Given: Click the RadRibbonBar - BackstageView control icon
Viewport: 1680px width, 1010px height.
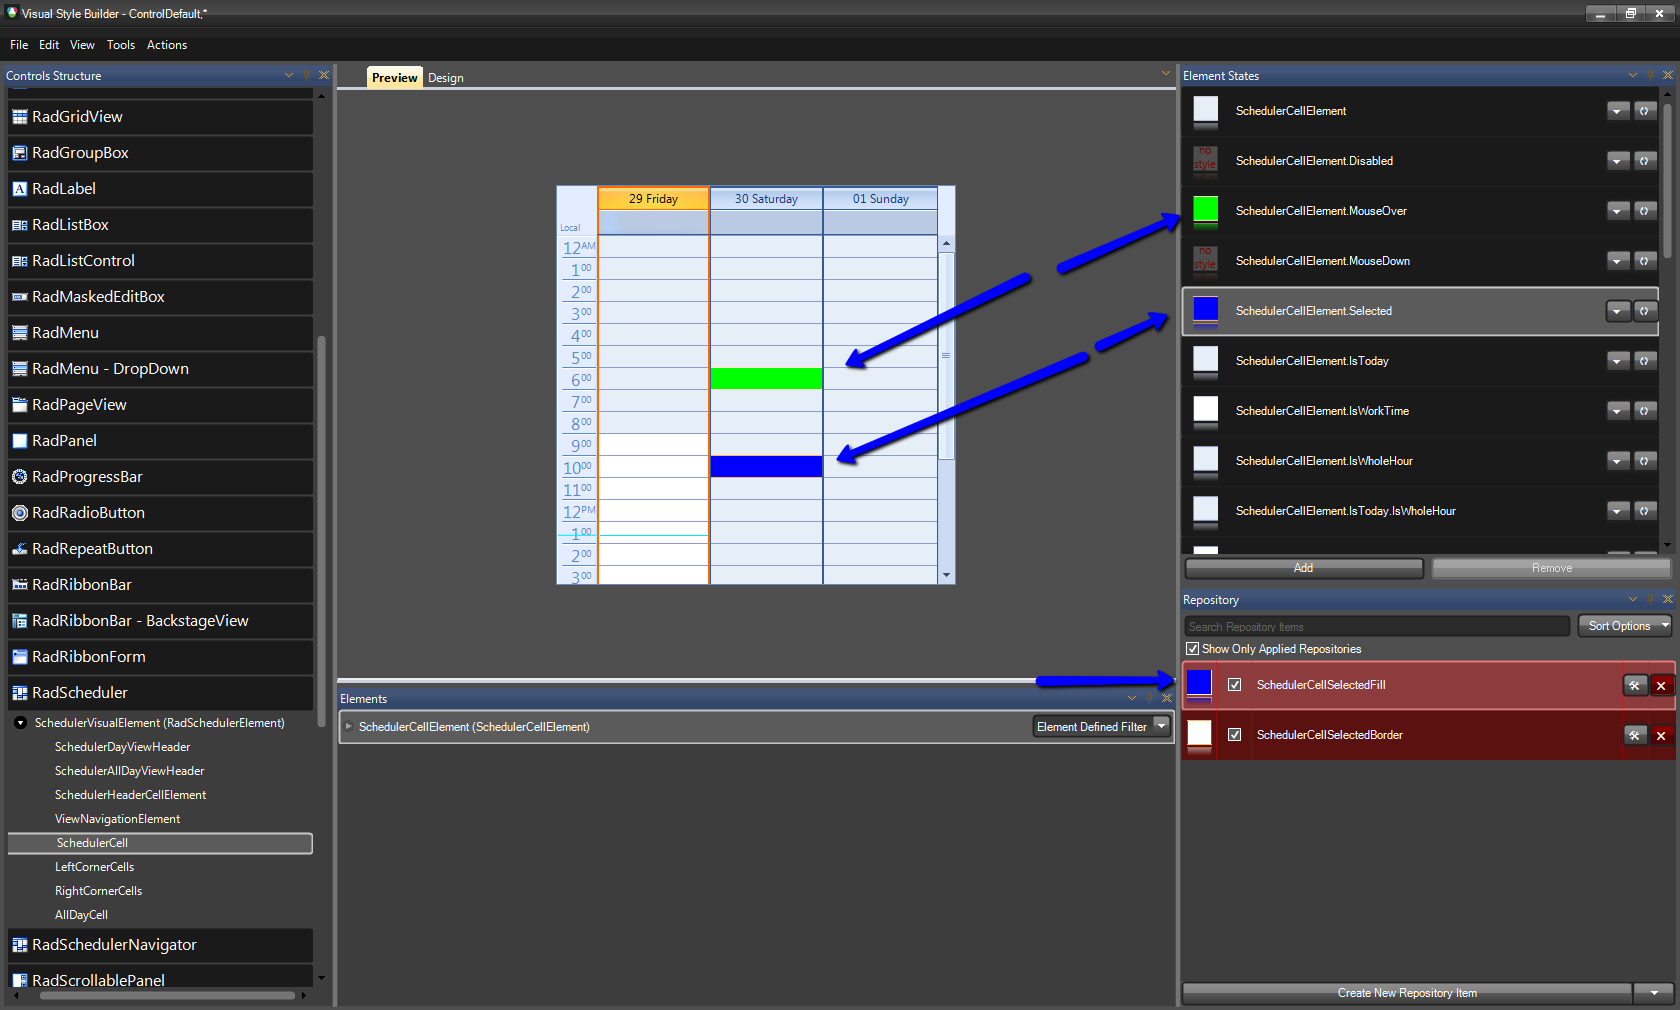Looking at the screenshot, I should 19,621.
